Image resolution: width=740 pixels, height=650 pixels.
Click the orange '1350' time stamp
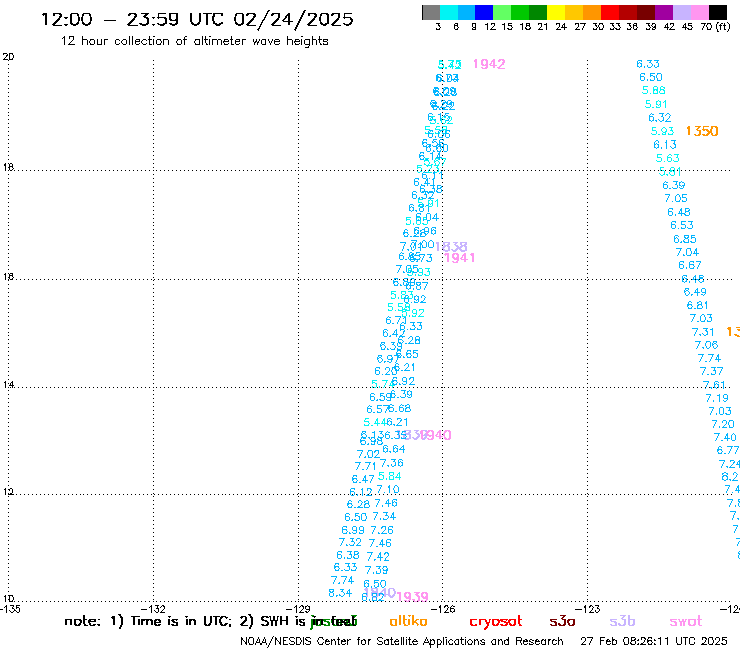[x=702, y=131]
